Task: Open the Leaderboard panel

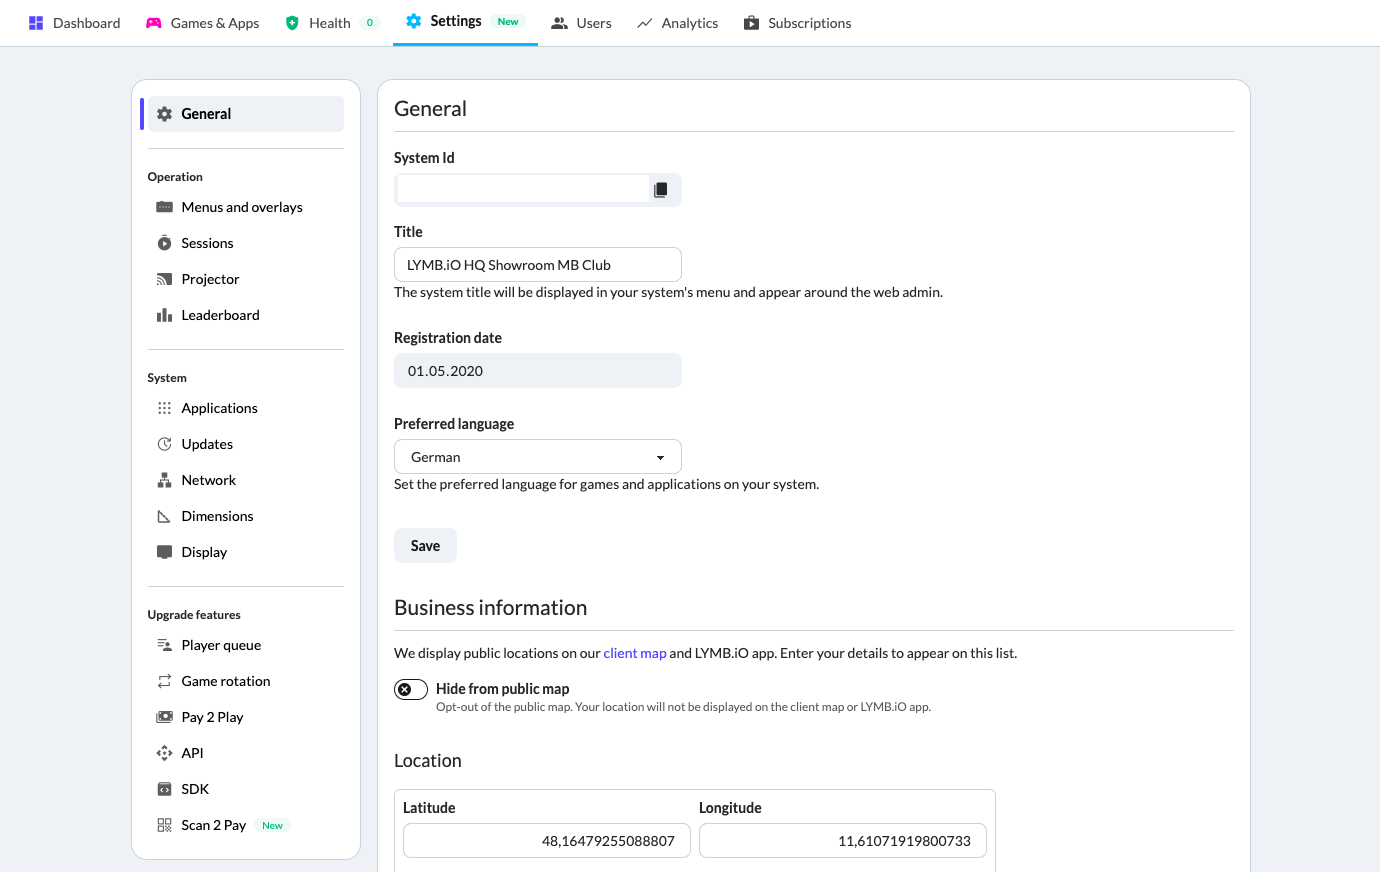Action: pos(220,315)
